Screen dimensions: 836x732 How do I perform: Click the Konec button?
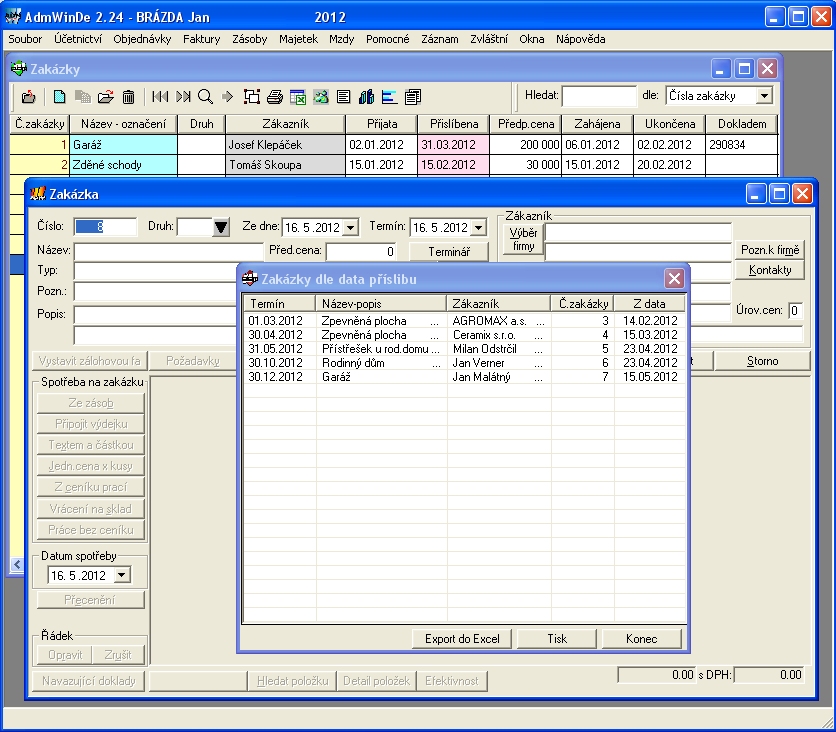[x=641, y=639]
